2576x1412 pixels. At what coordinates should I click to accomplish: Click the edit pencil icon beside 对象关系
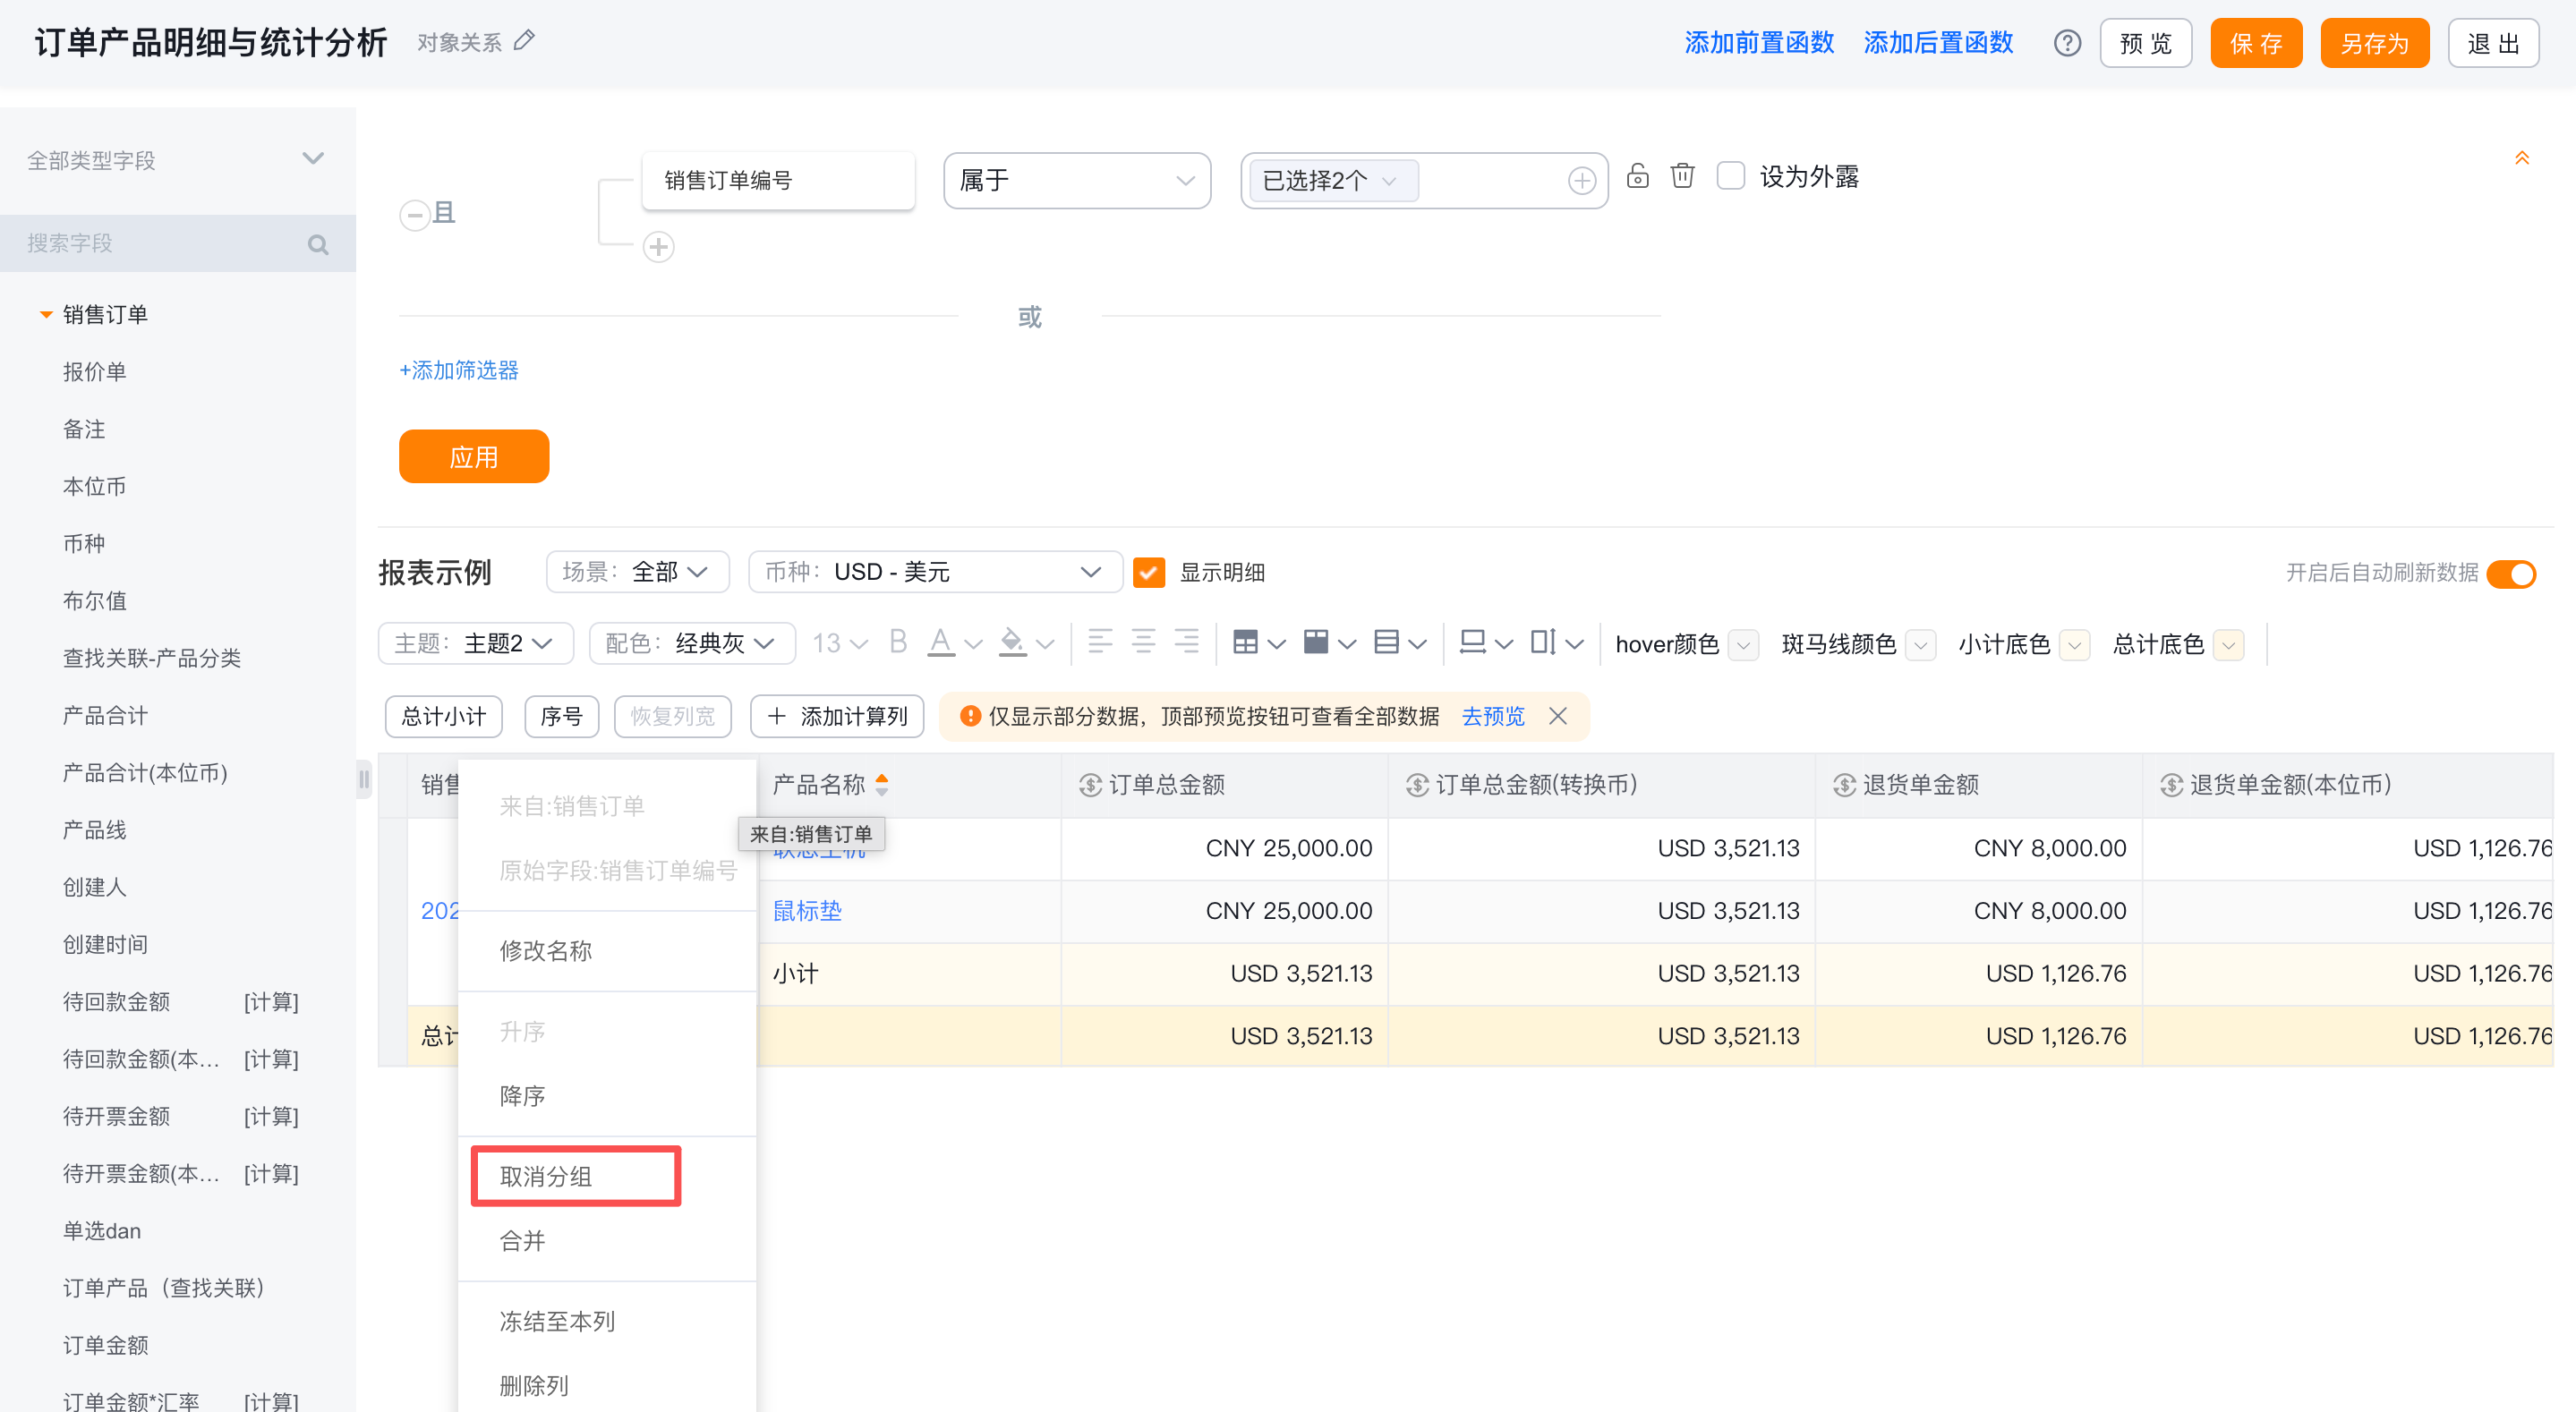[524, 41]
